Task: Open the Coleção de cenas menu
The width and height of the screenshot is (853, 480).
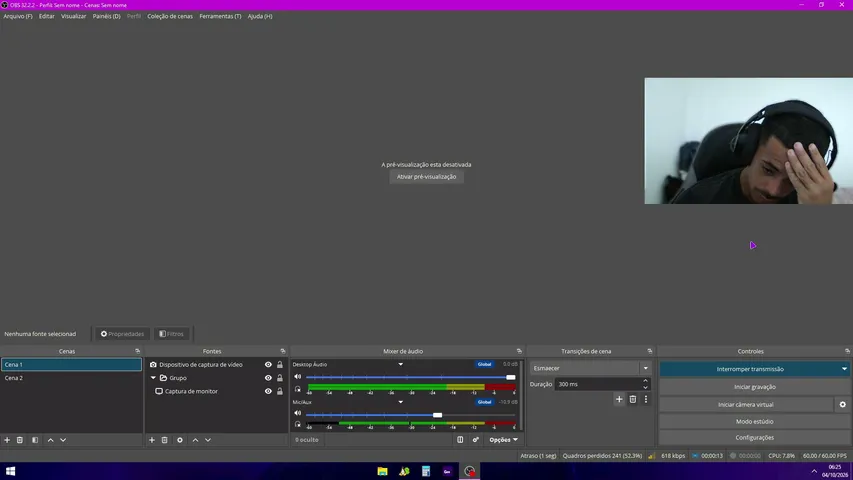Action: click(170, 16)
